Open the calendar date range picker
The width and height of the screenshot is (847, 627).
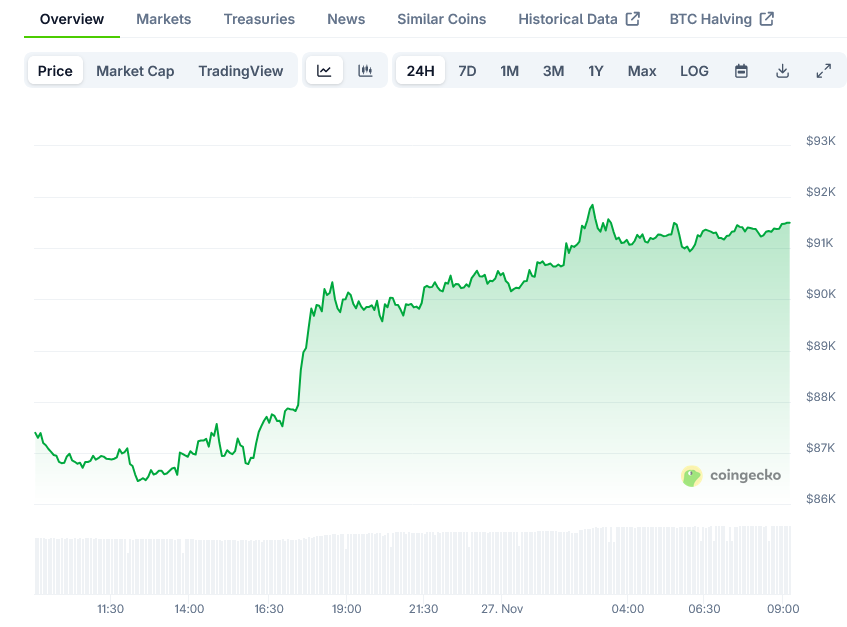click(741, 71)
